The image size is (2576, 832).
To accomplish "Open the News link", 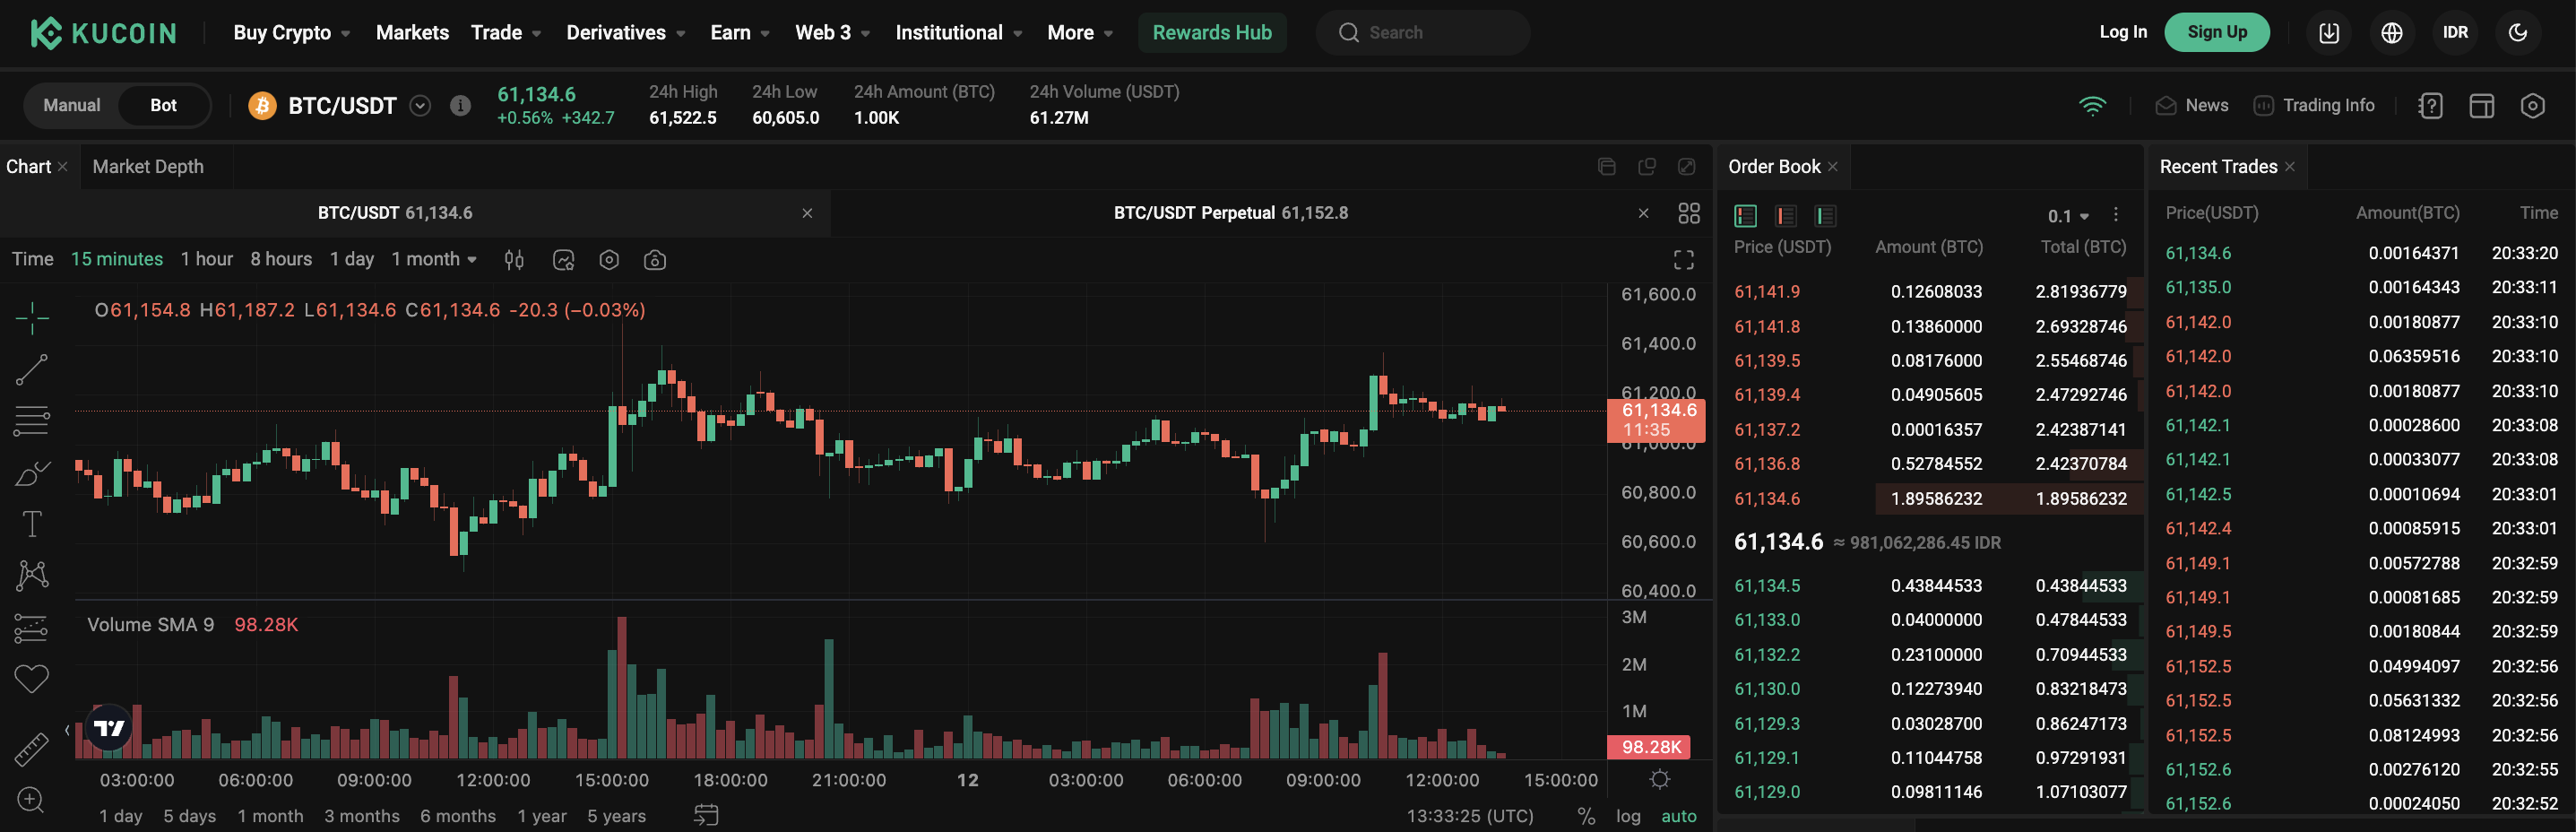I will pyautogui.click(x=2192, y=105).
